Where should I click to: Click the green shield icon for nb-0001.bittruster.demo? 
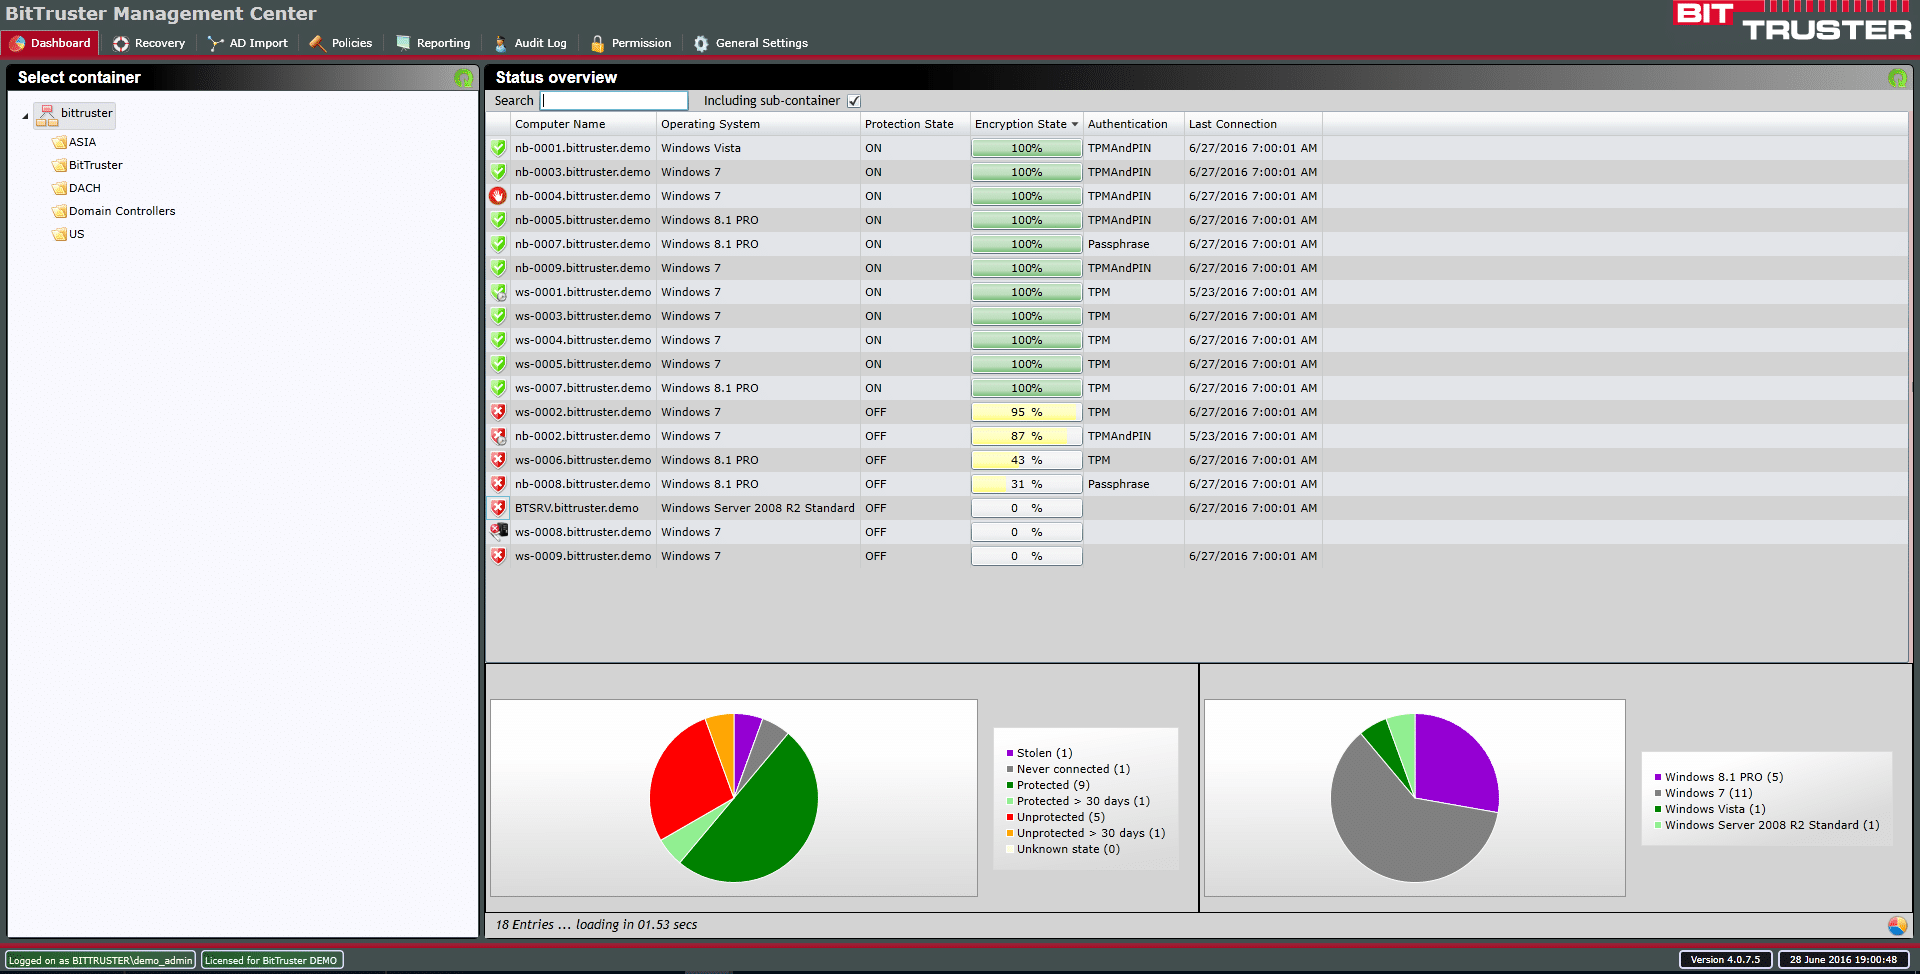498,148
